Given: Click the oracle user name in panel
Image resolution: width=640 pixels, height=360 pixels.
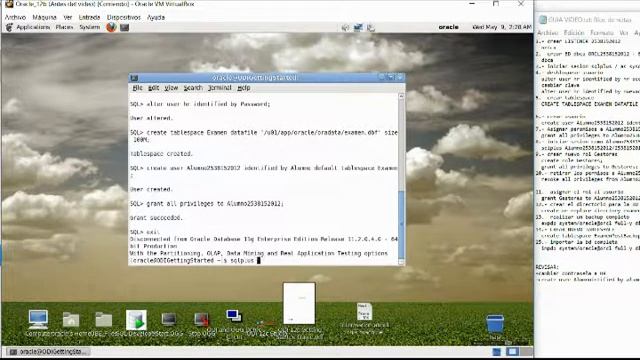Looking at the screenshot, I should tap(449, 27).
